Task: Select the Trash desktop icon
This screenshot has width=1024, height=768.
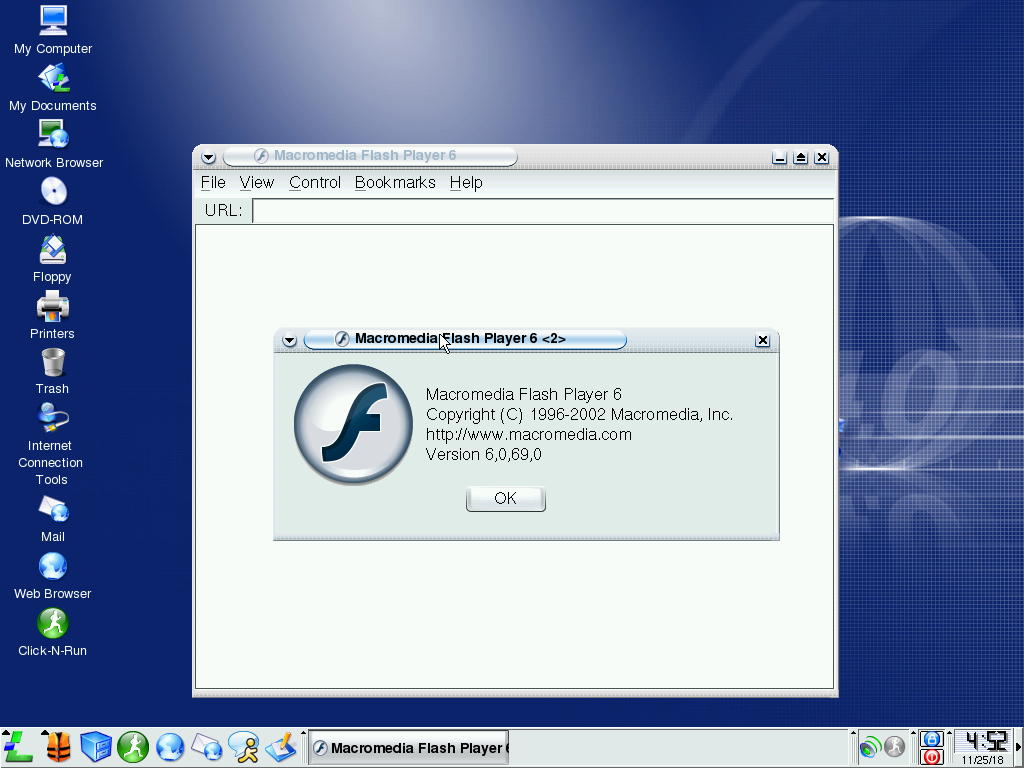Action: [52, 371]
